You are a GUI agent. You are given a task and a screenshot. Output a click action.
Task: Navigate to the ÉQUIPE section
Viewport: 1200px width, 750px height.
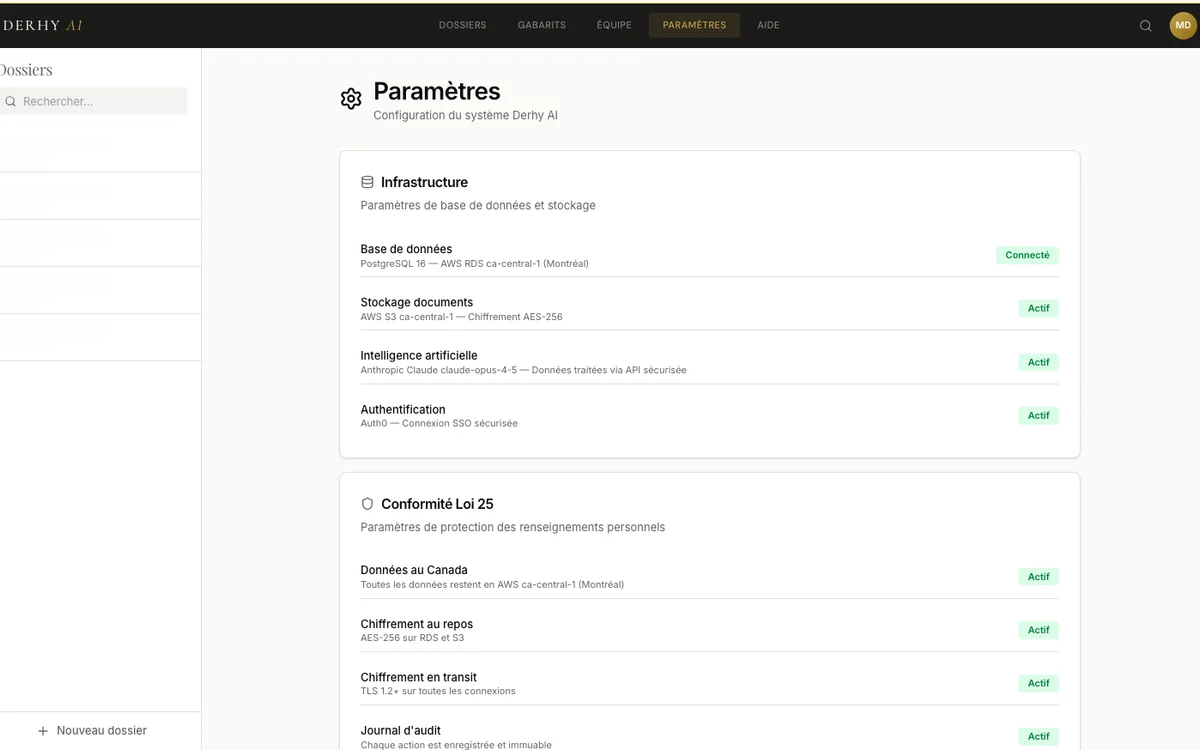click(x=614, y=25)
